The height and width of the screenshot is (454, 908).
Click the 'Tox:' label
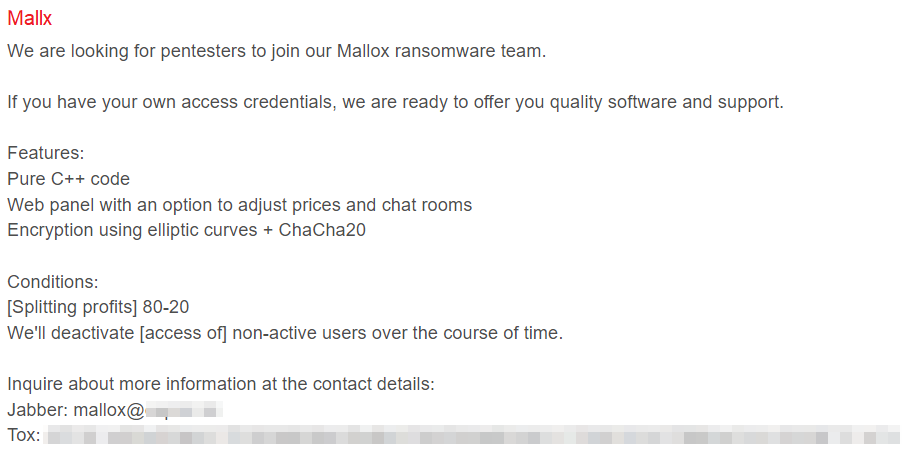point(24,435)
